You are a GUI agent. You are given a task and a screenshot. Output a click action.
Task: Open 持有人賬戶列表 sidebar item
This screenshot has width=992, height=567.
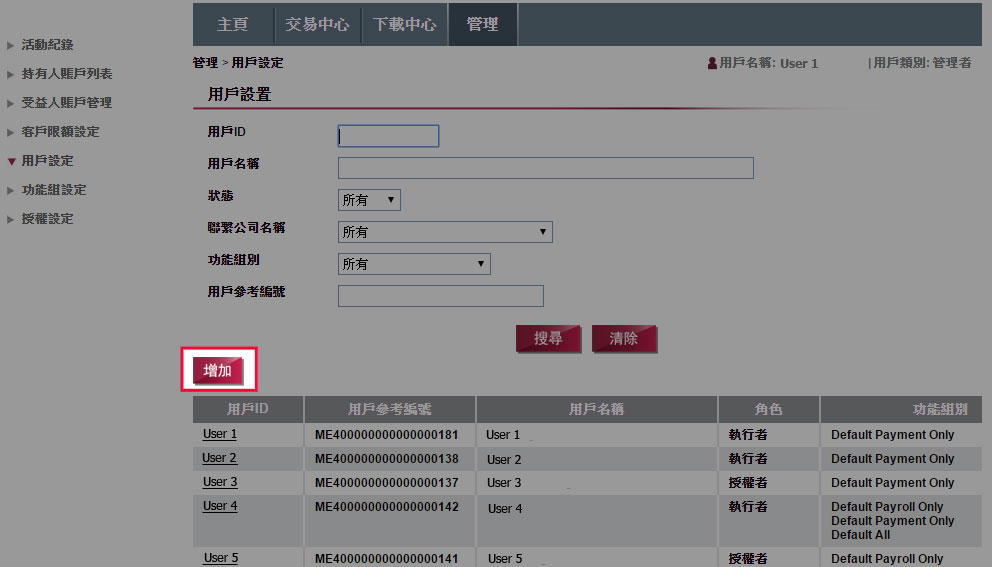pos(66,74)
